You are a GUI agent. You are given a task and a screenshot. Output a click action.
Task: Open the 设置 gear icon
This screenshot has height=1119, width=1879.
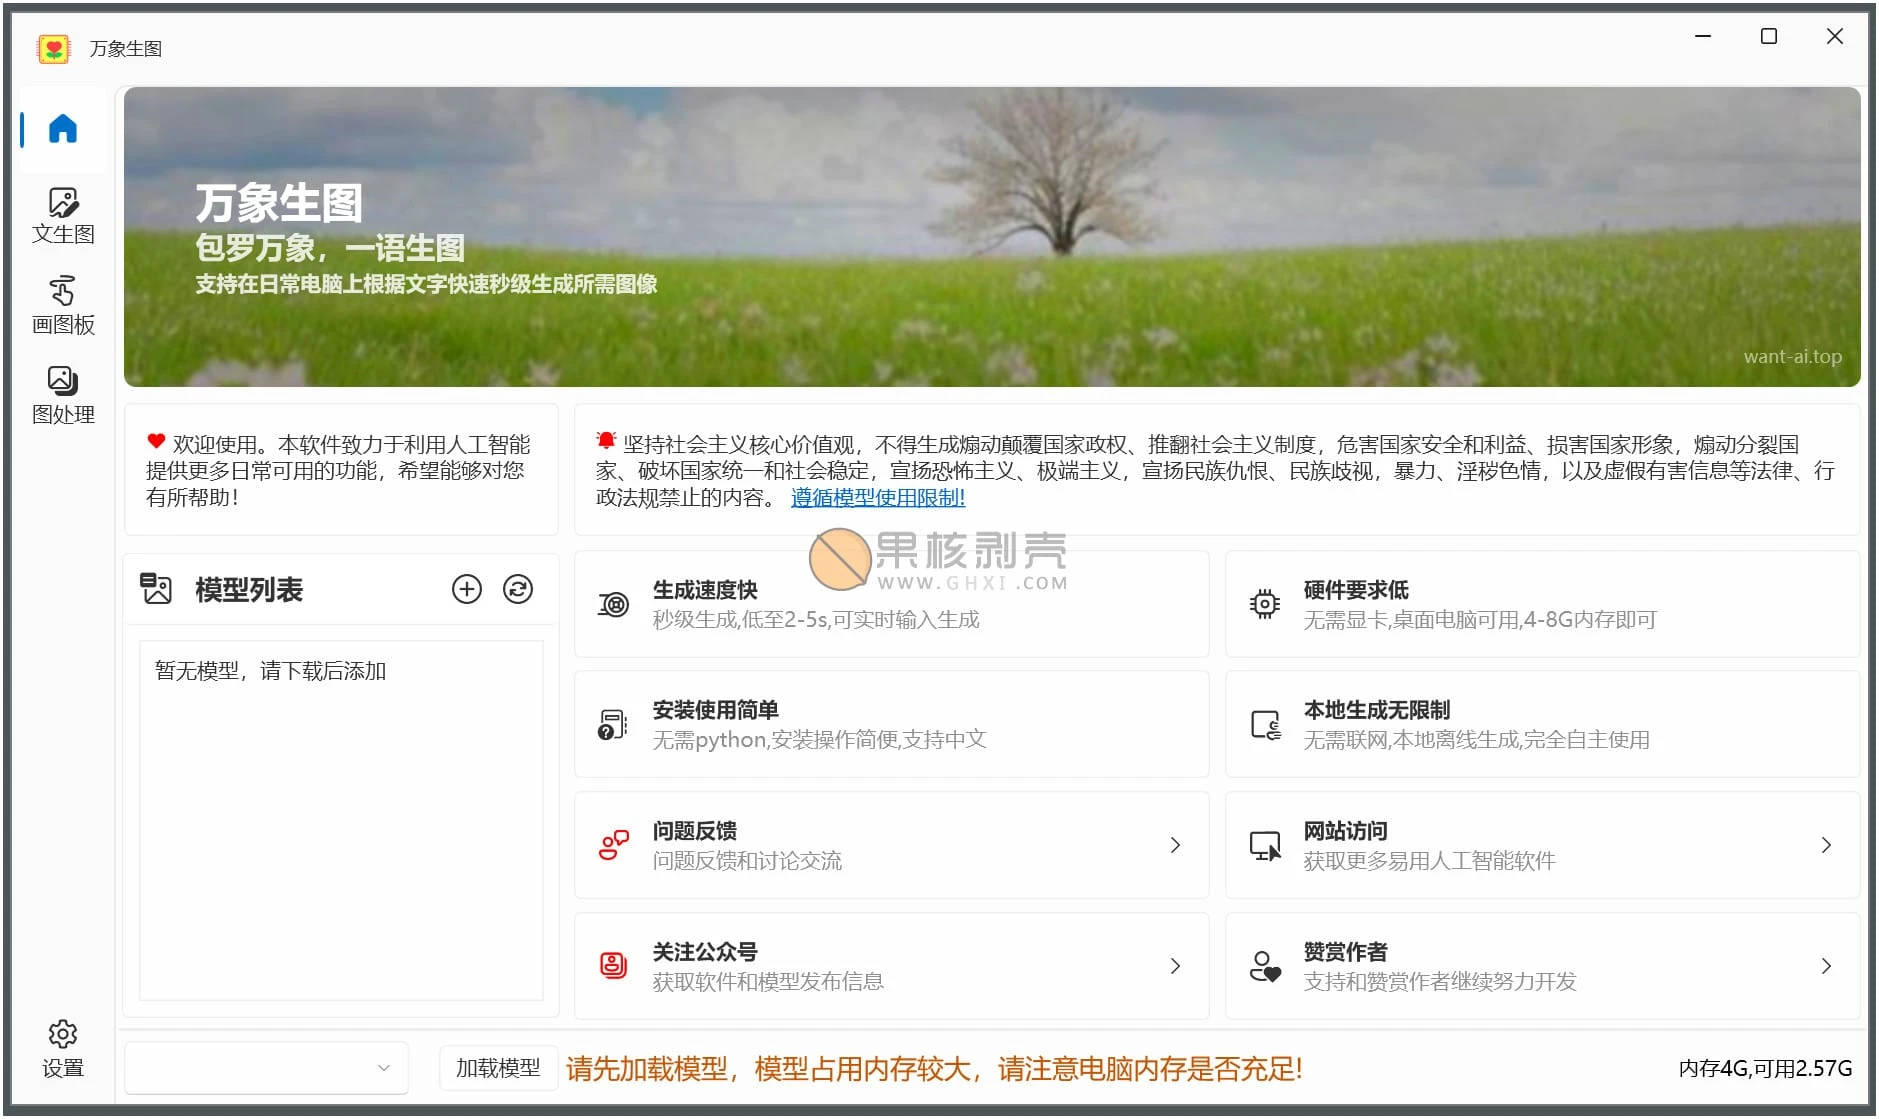[x=62, y=1035]
